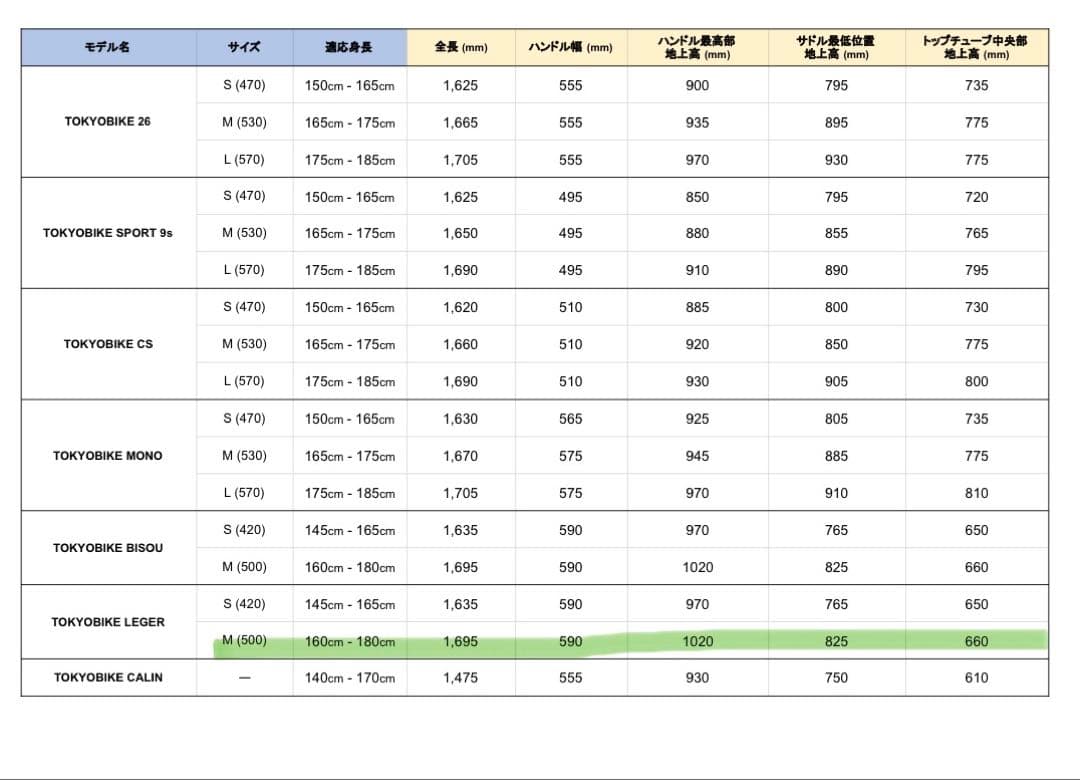Select the 565 handle width value
1080x780 pixels.
point(571,419)
